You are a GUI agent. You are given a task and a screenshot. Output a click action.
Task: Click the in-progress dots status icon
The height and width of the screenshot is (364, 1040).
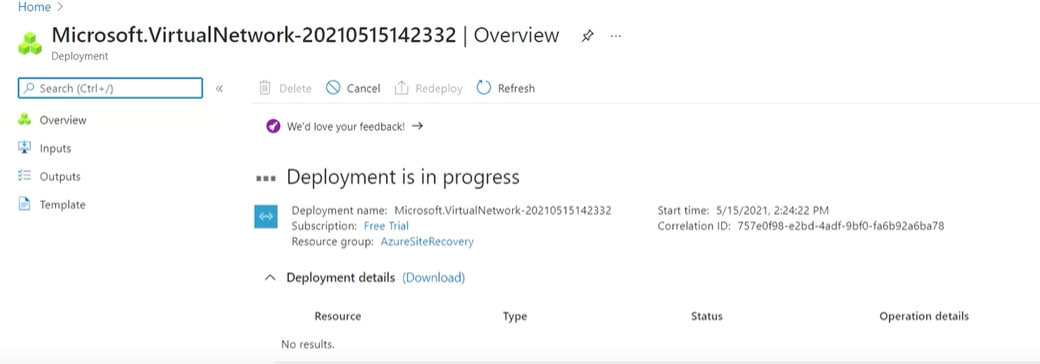(266, 179)
